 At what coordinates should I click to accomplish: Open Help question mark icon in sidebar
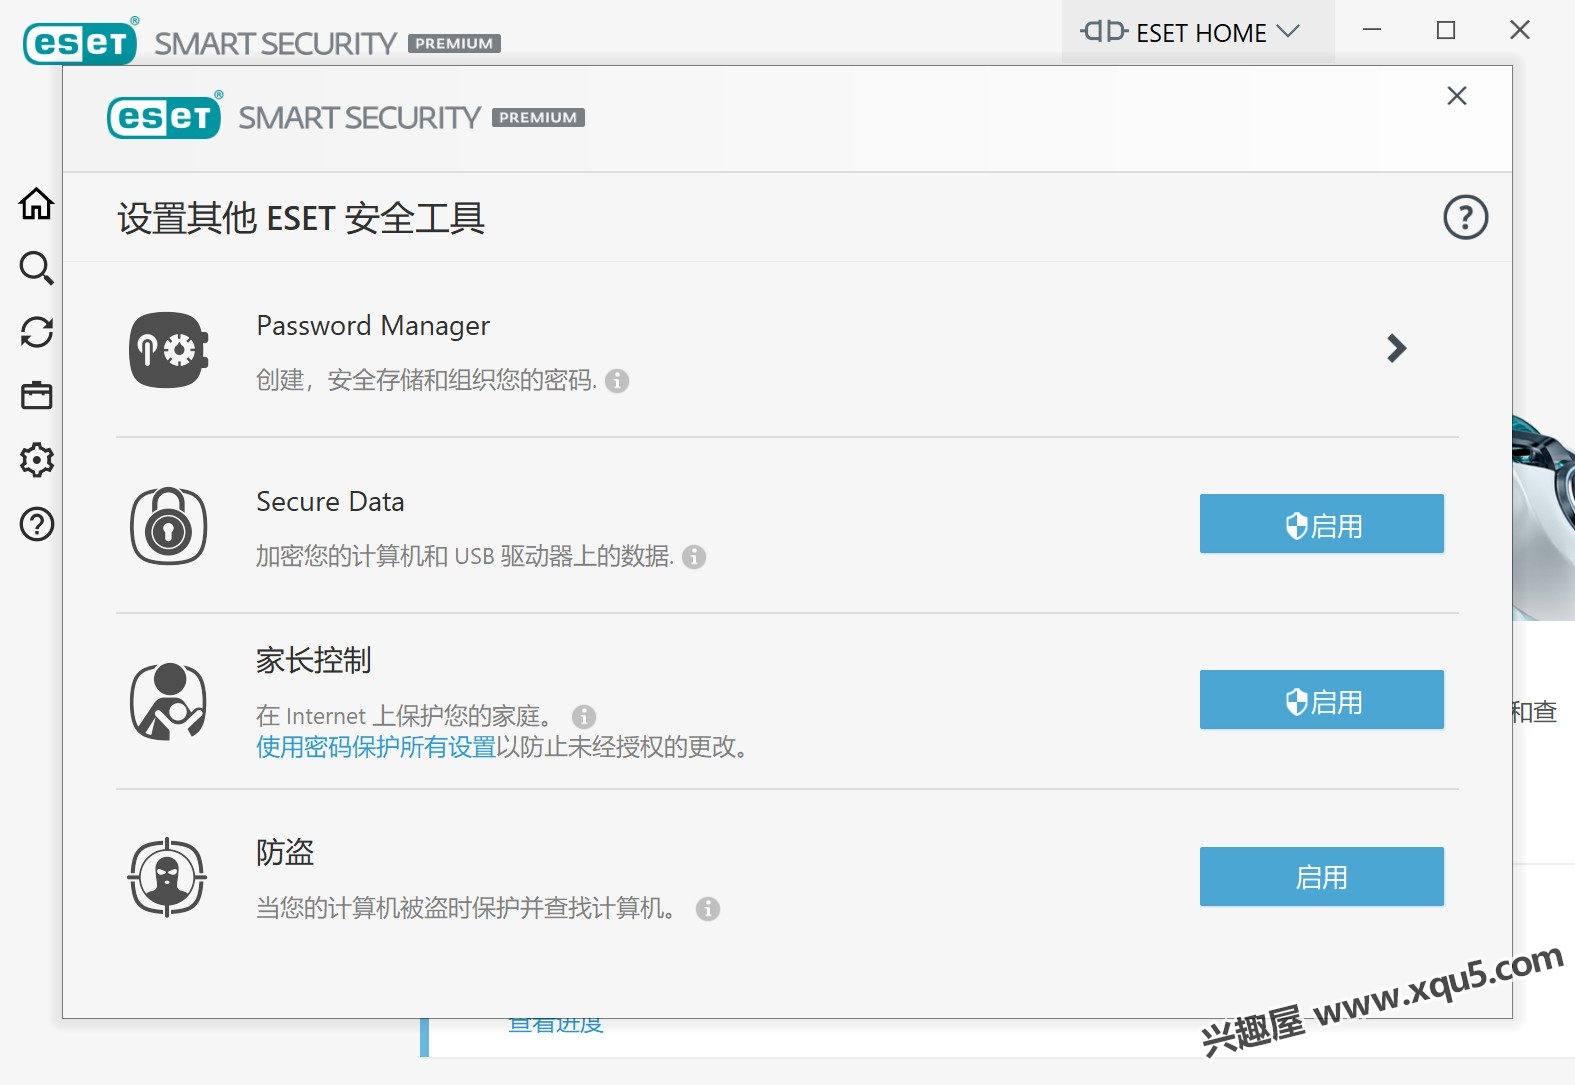[36, 524]
